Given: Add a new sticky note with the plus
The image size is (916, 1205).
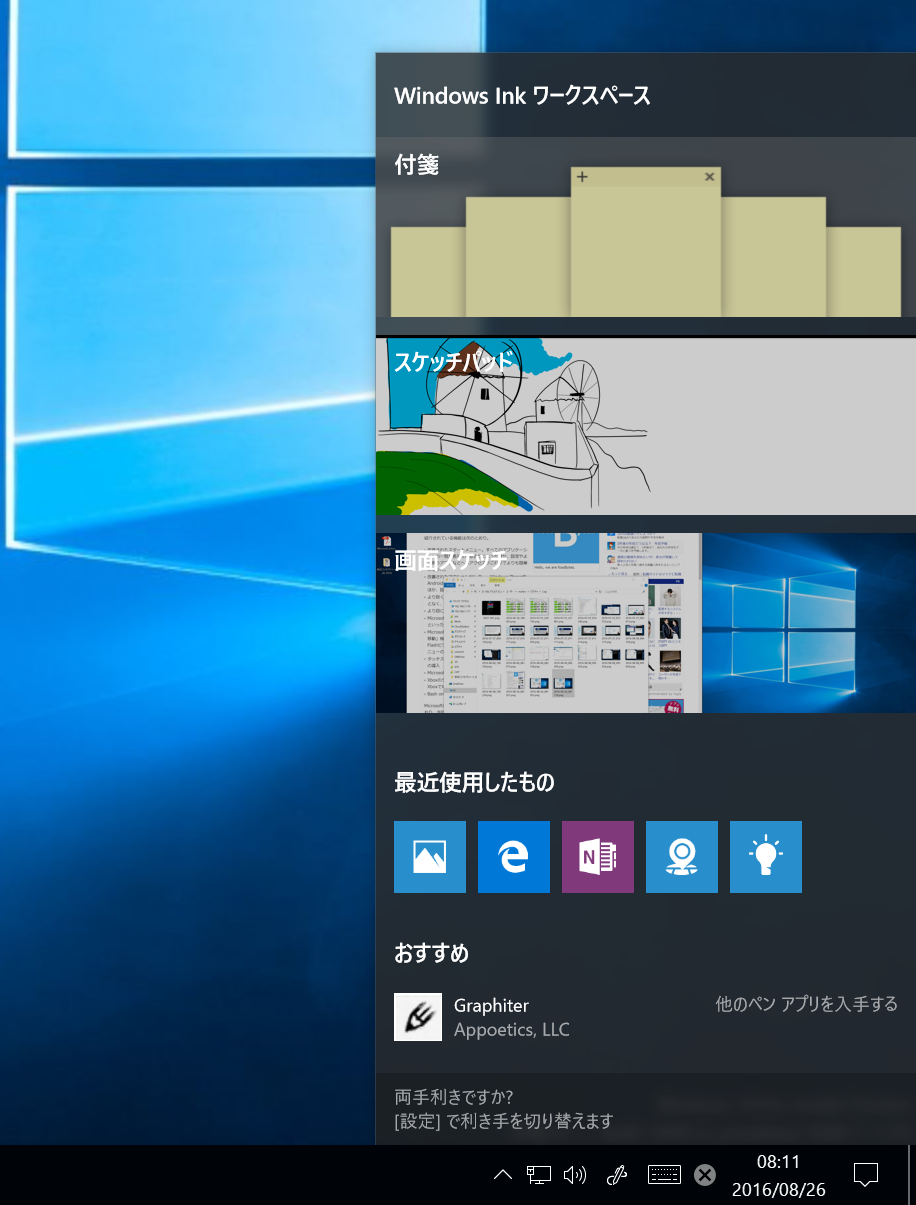Looking at the screenshot, I should 581,176.
